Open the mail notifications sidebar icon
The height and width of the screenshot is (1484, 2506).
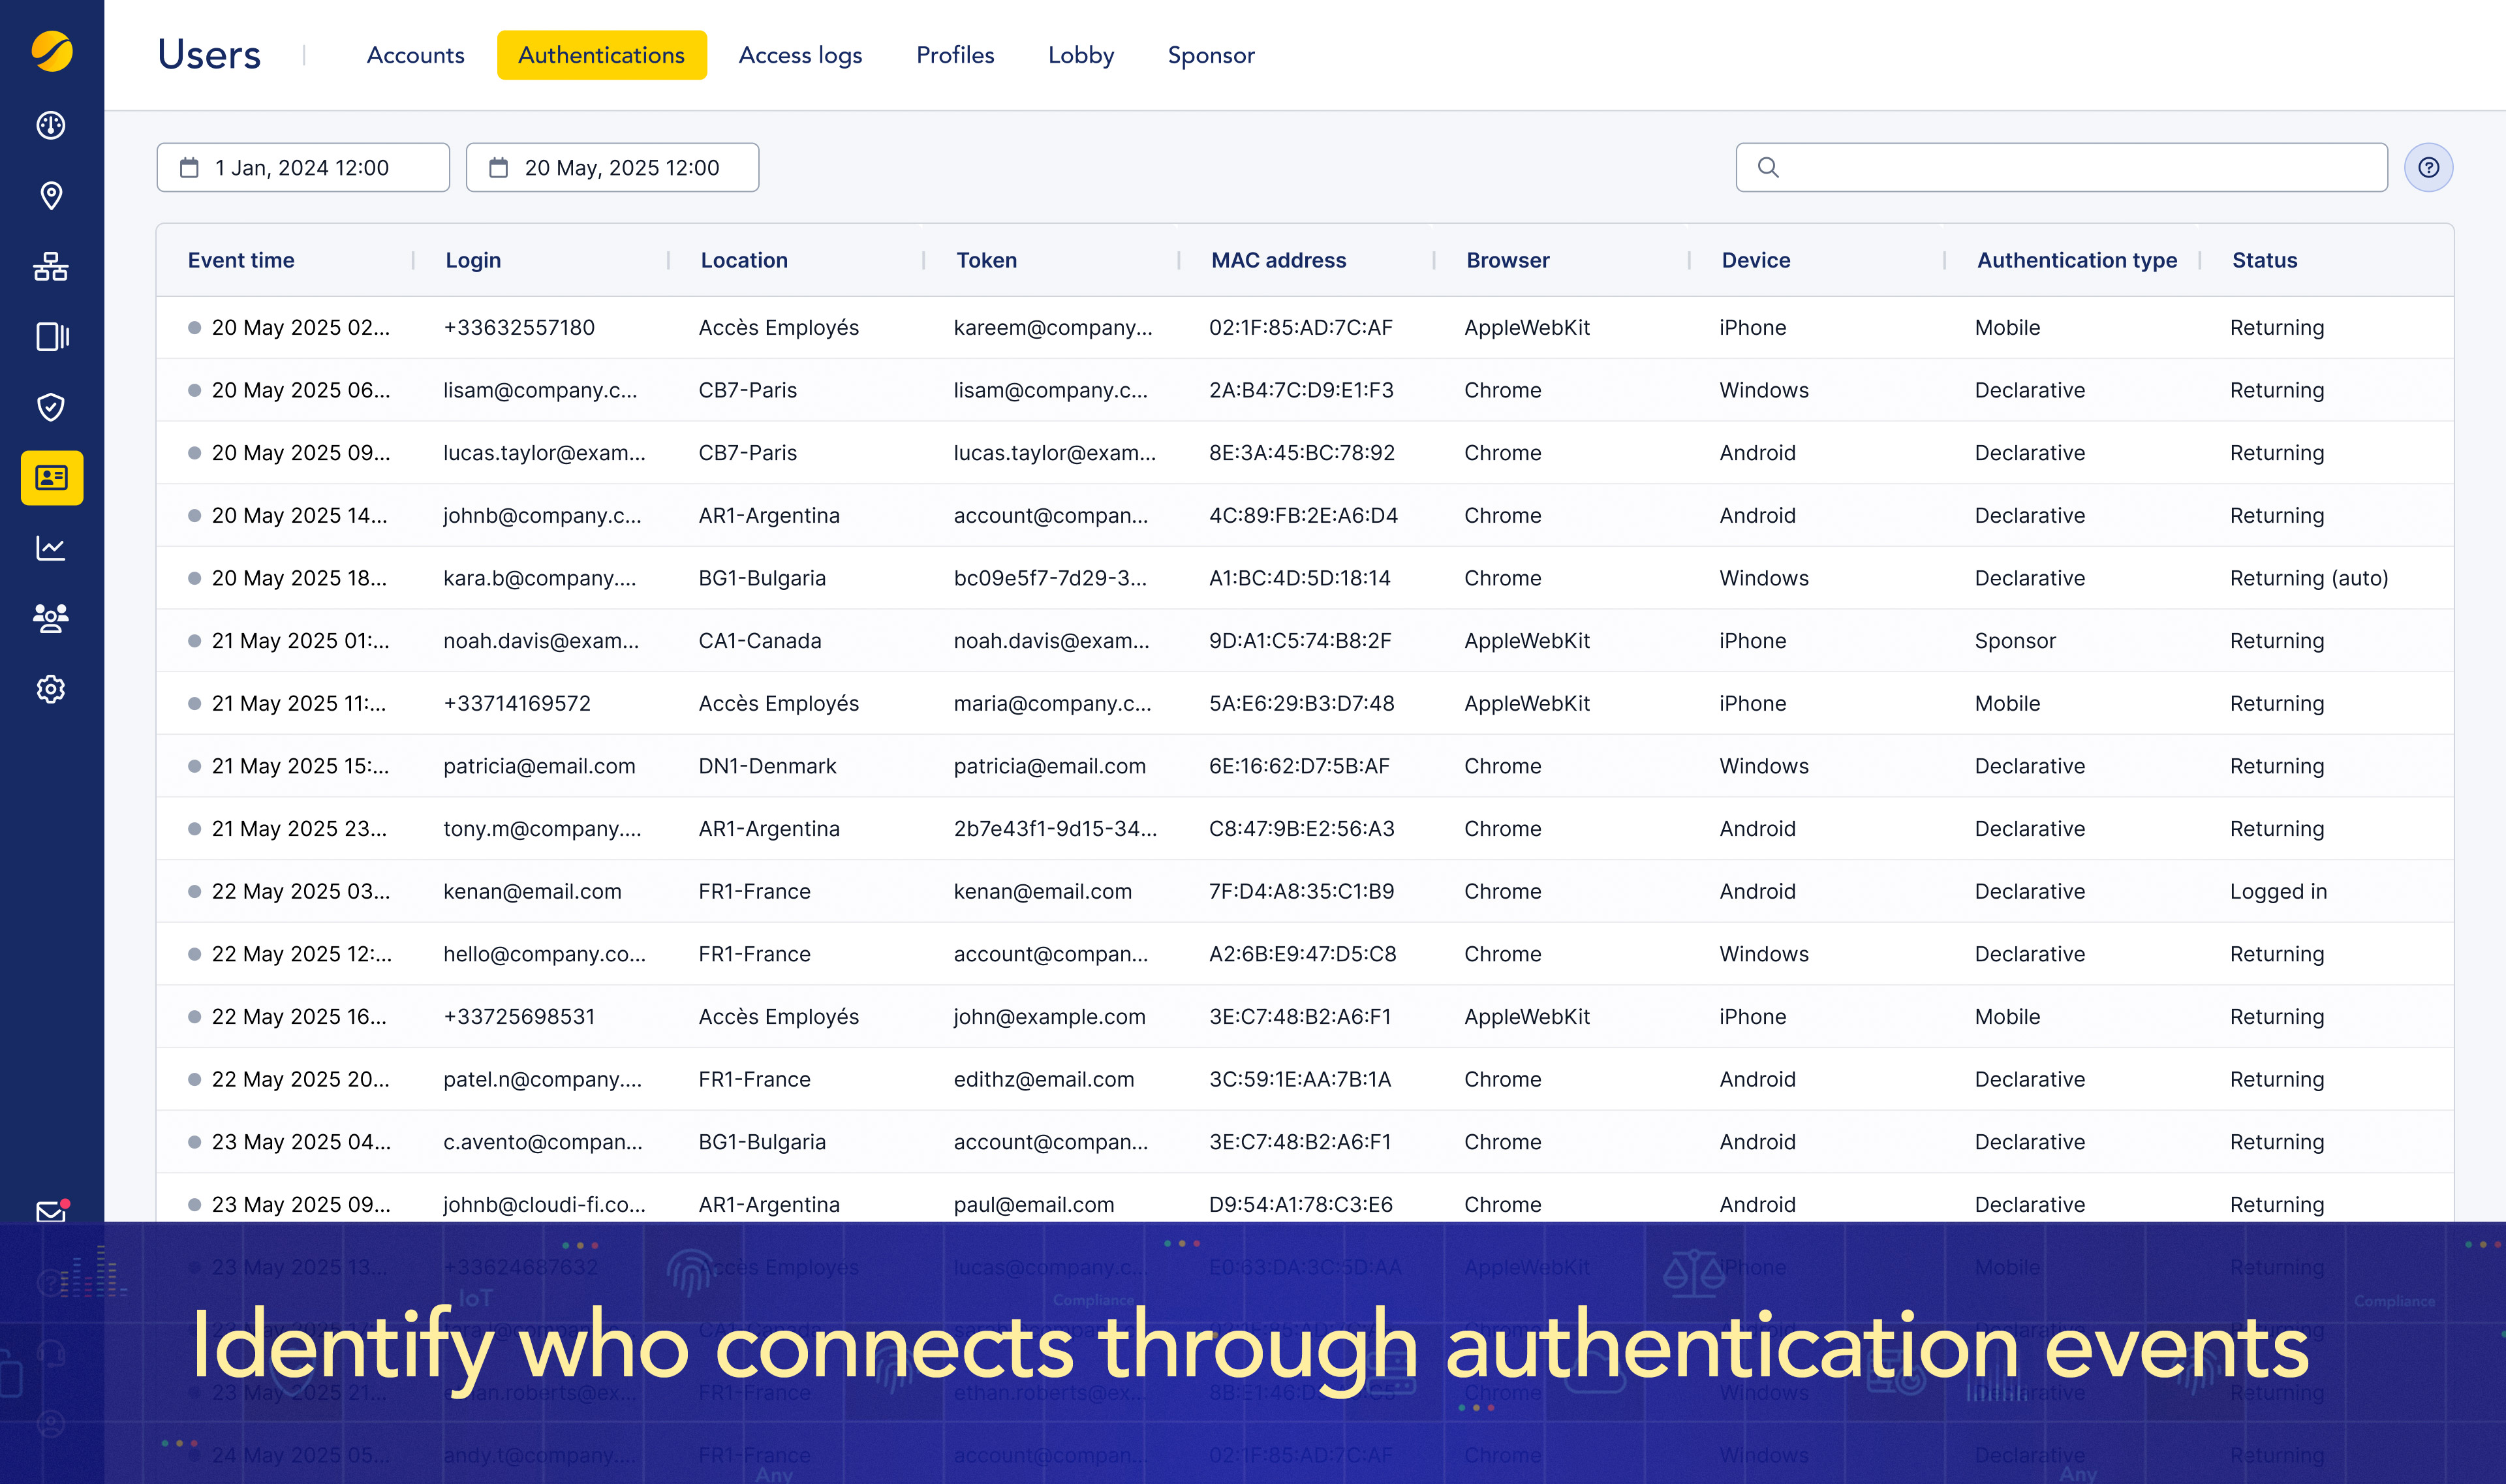point(51,1211)
